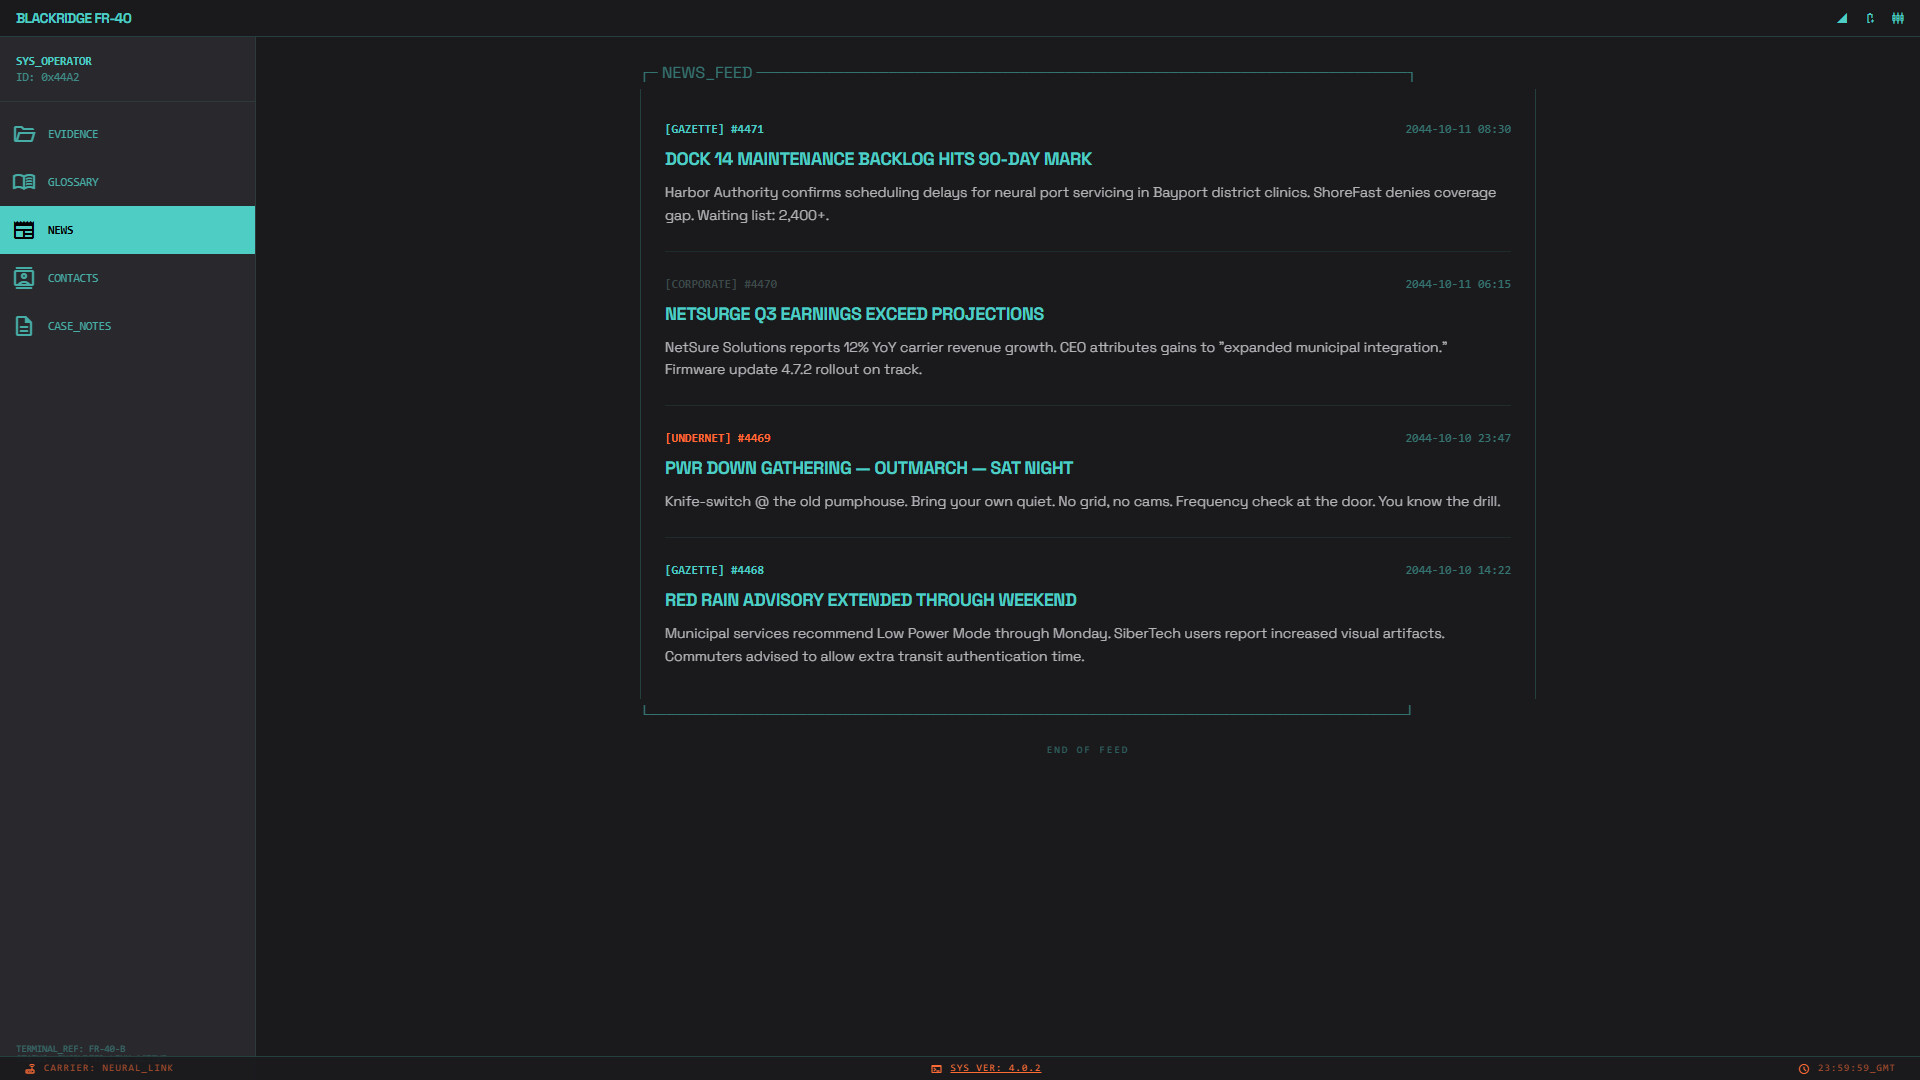Open the DOCK 14 MAINTENANCE BACKLOG headline

[878, 159]
